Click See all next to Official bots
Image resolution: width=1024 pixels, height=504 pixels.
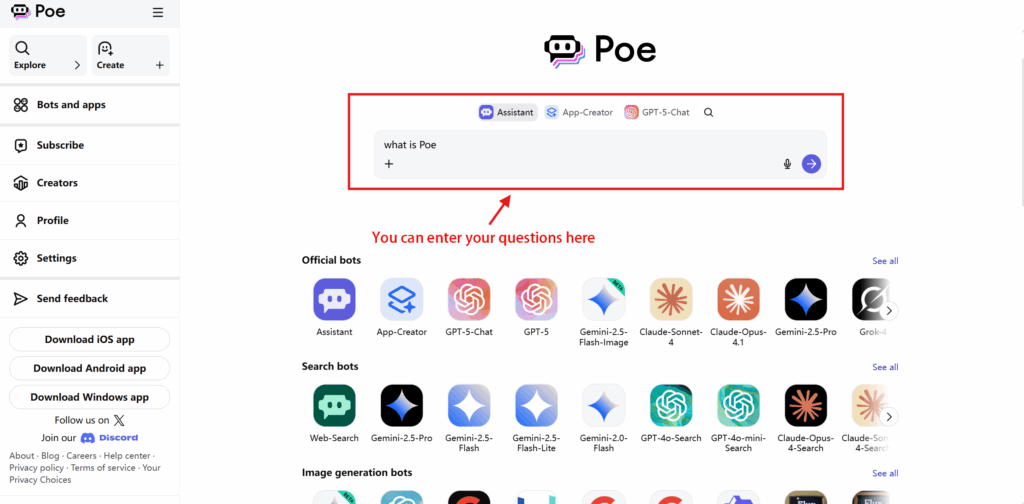click(x=885, y=260)
